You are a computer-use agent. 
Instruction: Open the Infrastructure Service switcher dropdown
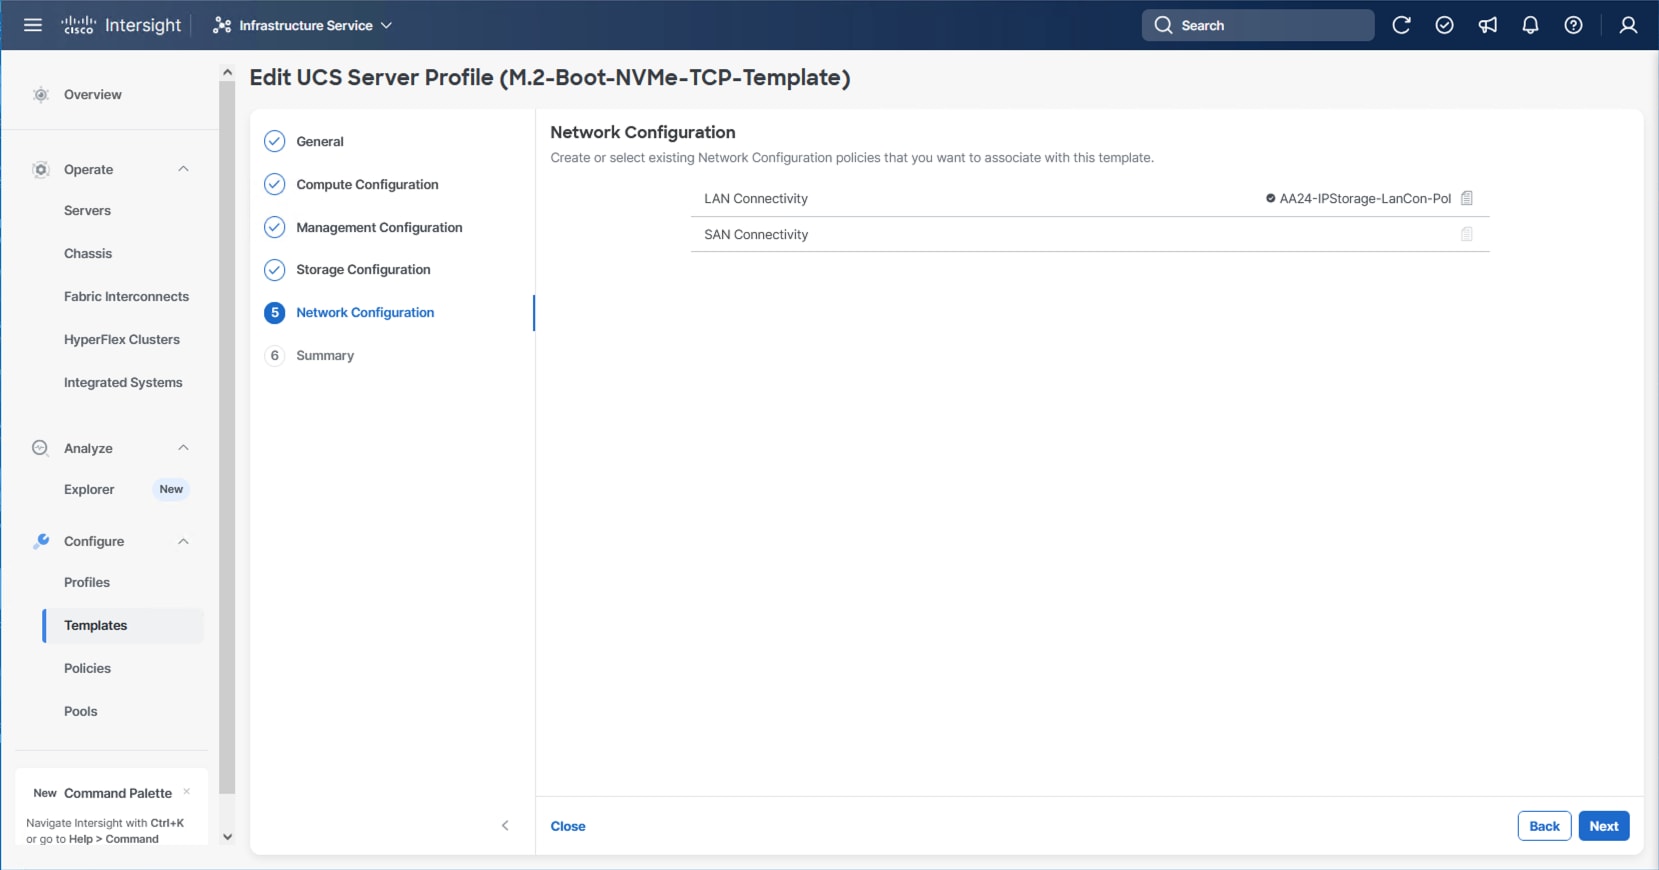click(302, 25)
